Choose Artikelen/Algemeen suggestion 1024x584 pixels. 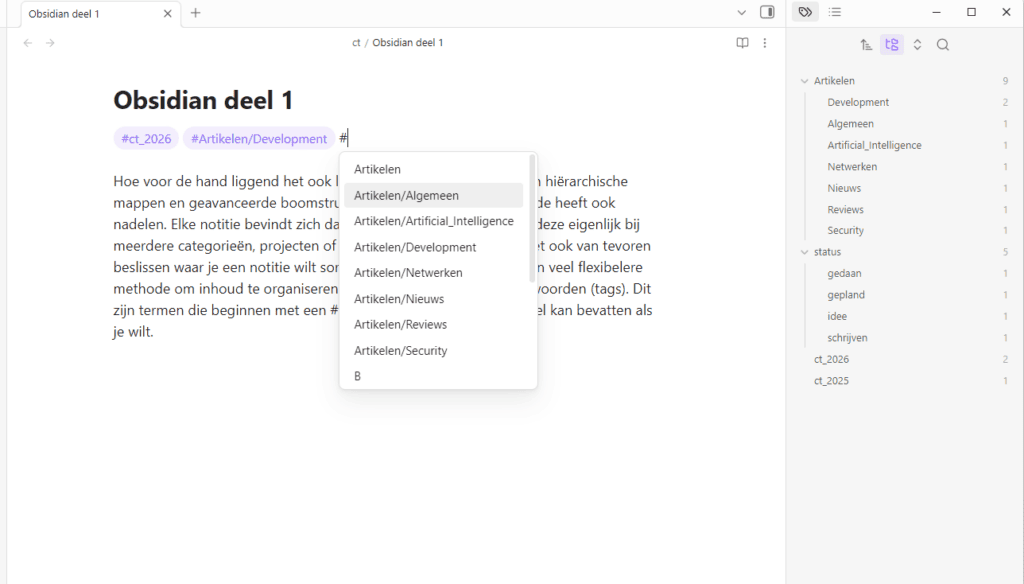click(x=434, y=195)
